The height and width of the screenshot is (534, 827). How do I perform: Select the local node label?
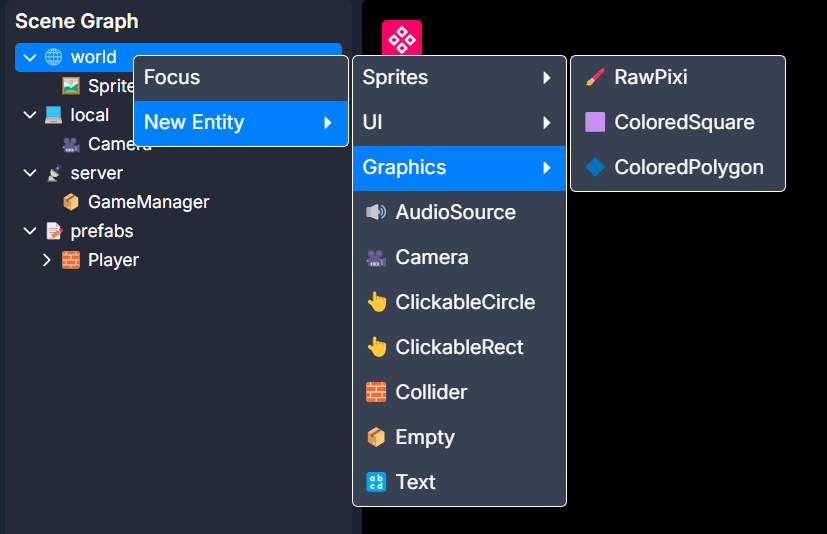point(90,115)
